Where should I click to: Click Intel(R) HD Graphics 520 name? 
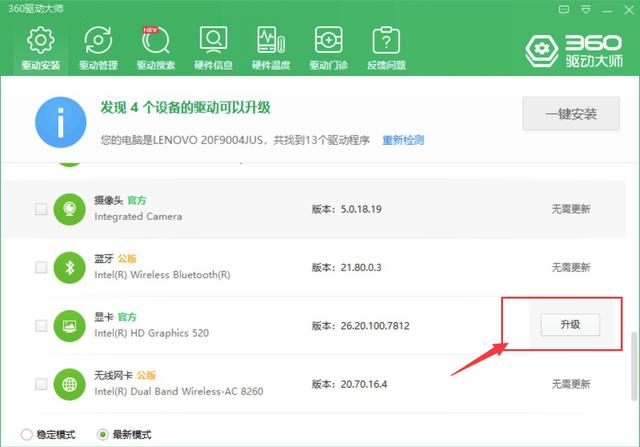[x=151, y=333]
